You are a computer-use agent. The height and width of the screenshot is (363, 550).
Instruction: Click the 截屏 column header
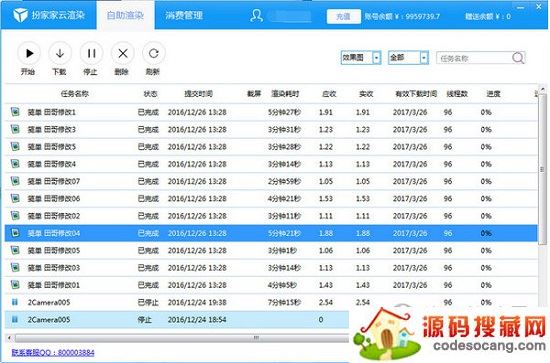[254, 94]
